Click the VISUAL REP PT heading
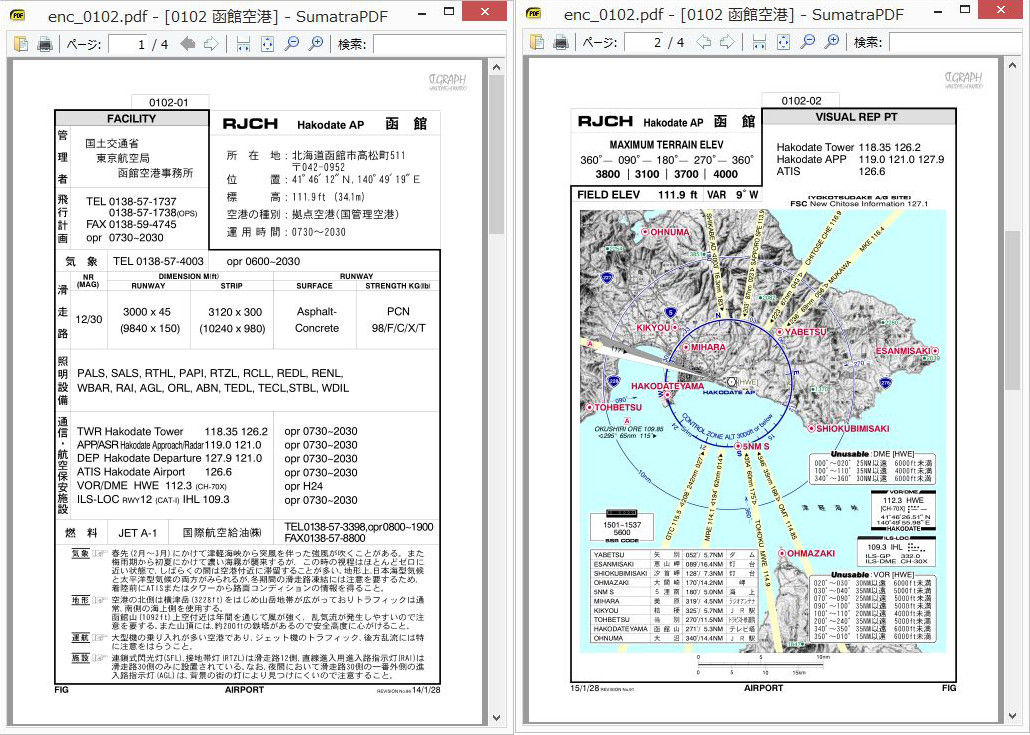 pyautogui.click(x=857, y=117)
